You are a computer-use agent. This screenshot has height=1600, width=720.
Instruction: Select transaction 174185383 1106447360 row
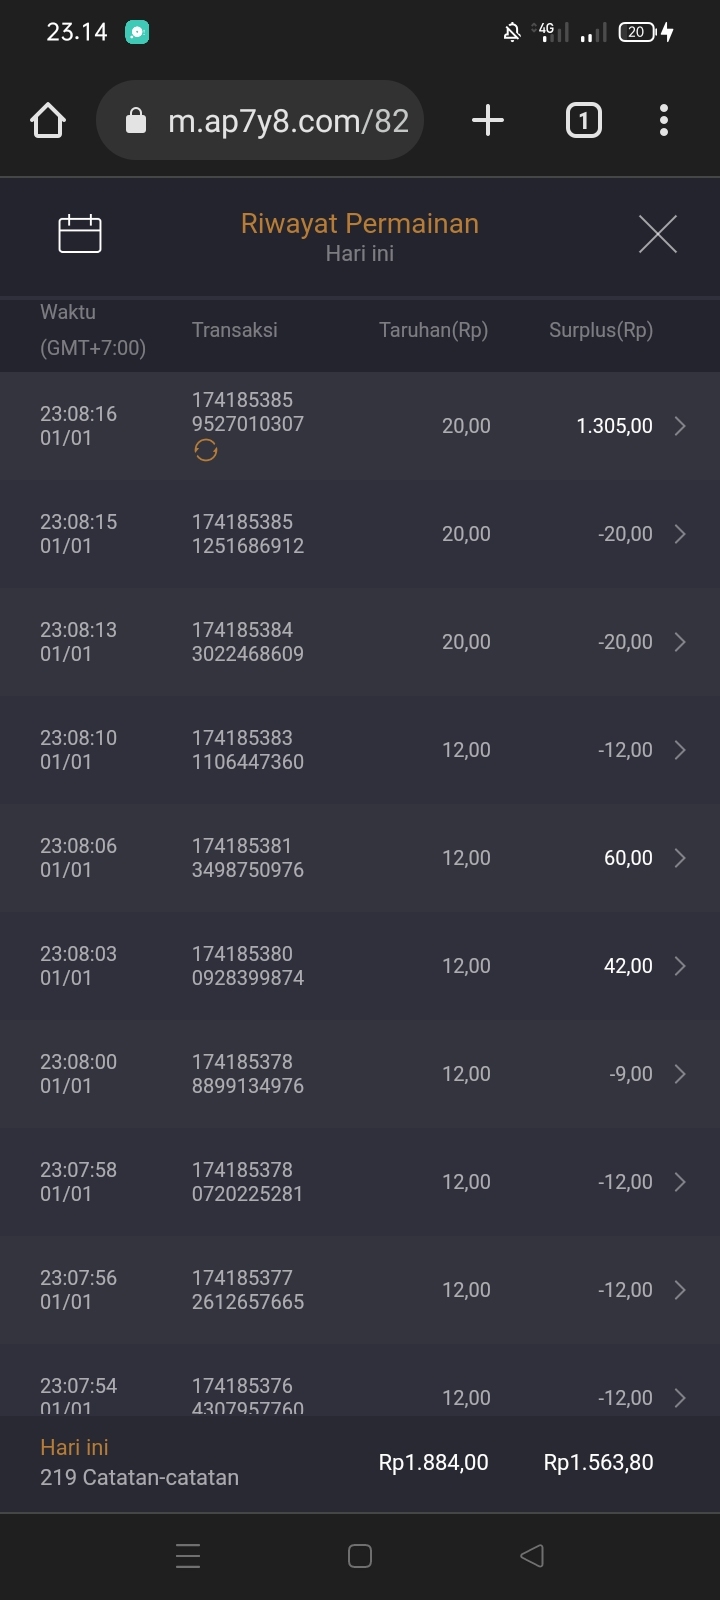point(248,750)
